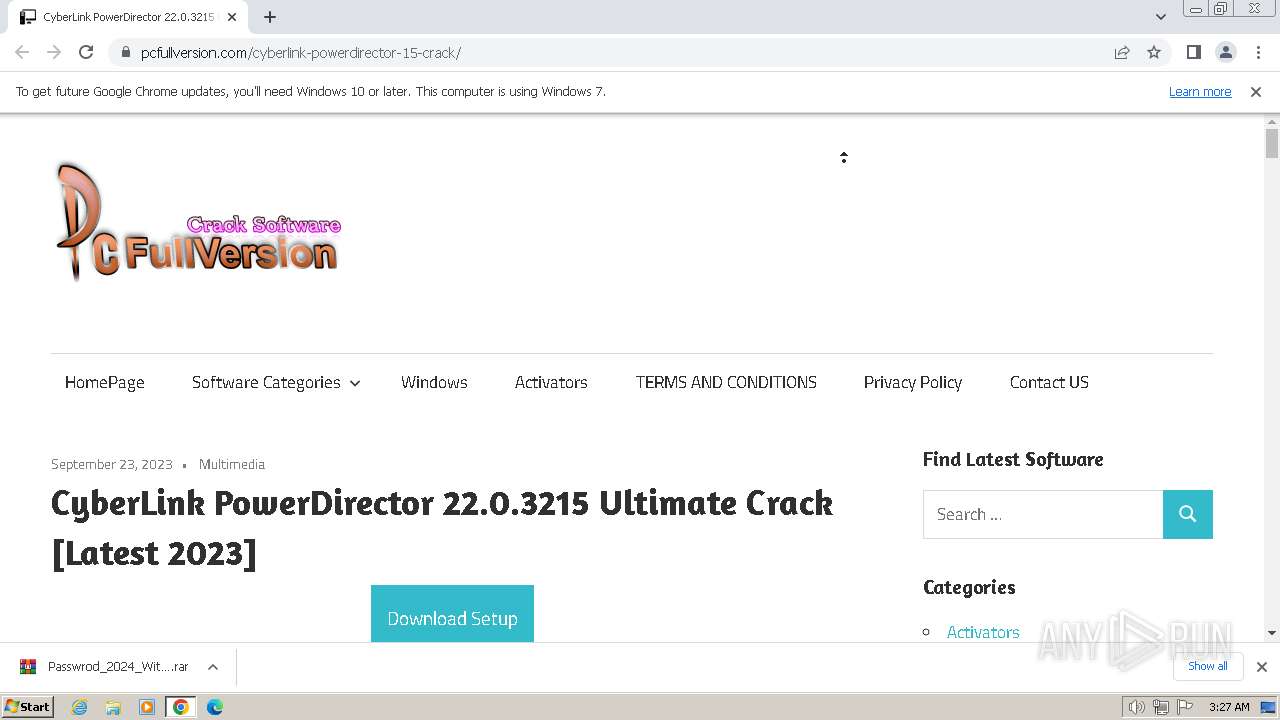
Task: Click the network tray icon
Action: [x=1160, y=707]
